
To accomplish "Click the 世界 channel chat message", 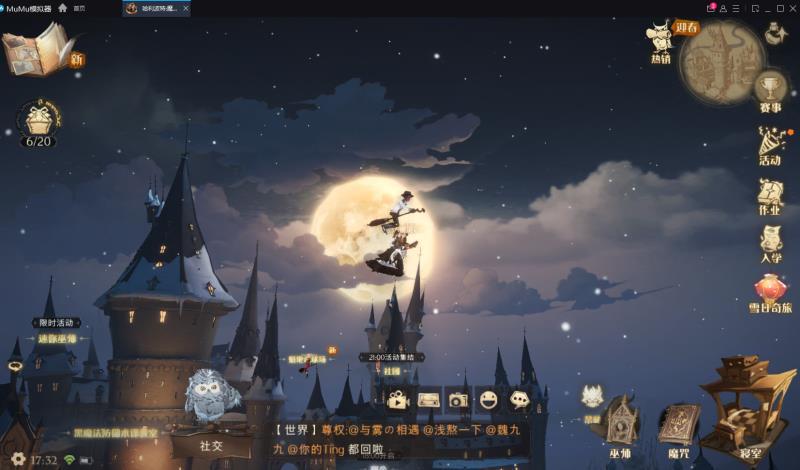I will click(x=398, y=439).
